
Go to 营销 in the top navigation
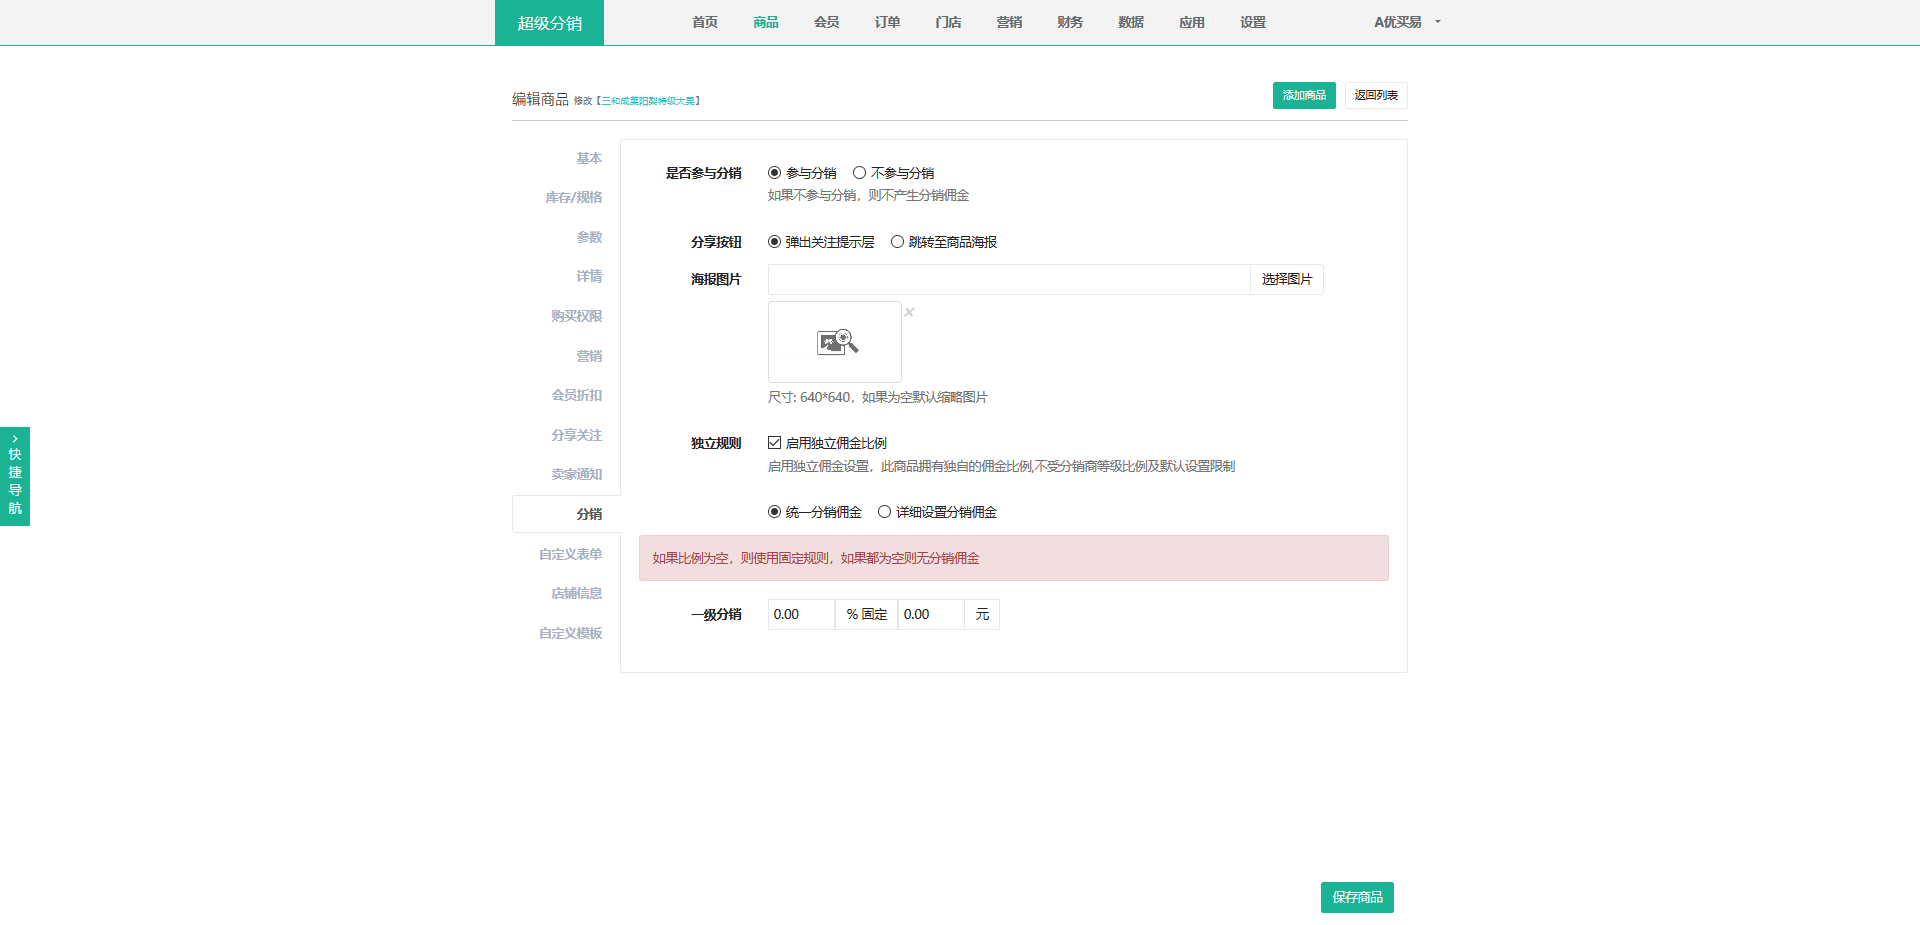tap(1009, 22)
